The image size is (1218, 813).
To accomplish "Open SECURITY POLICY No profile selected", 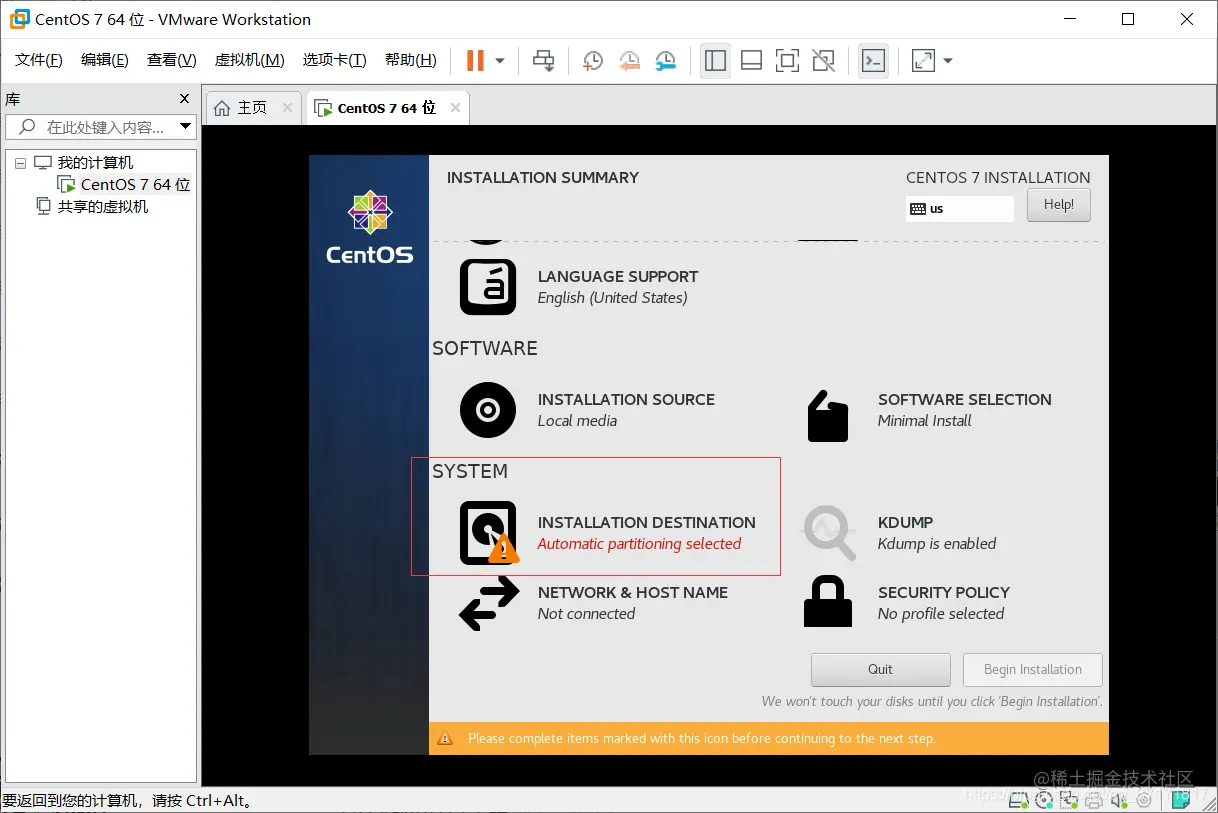I will click(943, 603).
